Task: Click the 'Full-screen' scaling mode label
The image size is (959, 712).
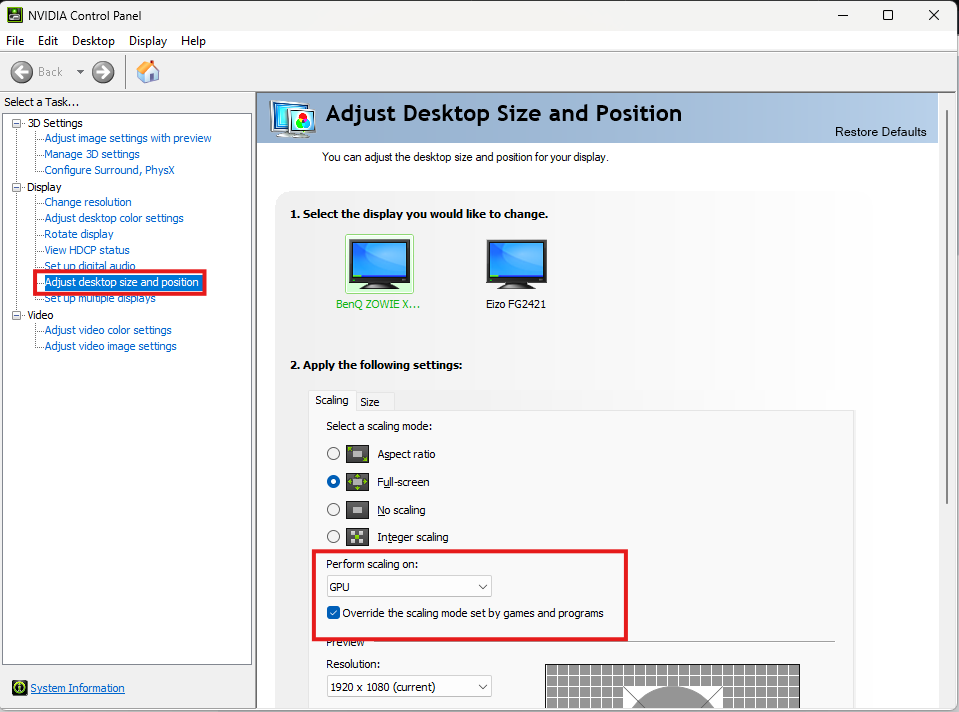Action: pos(403,482)
